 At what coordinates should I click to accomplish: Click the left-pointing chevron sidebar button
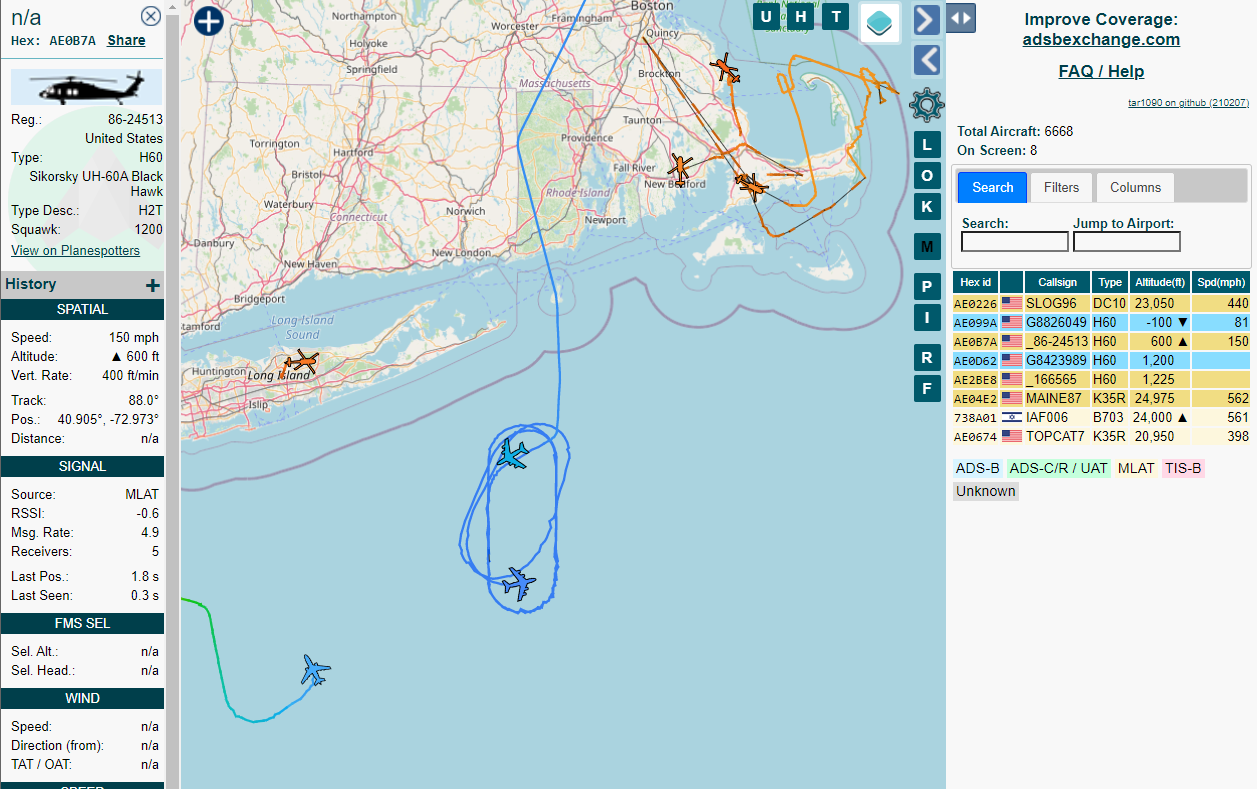(927, 60)
